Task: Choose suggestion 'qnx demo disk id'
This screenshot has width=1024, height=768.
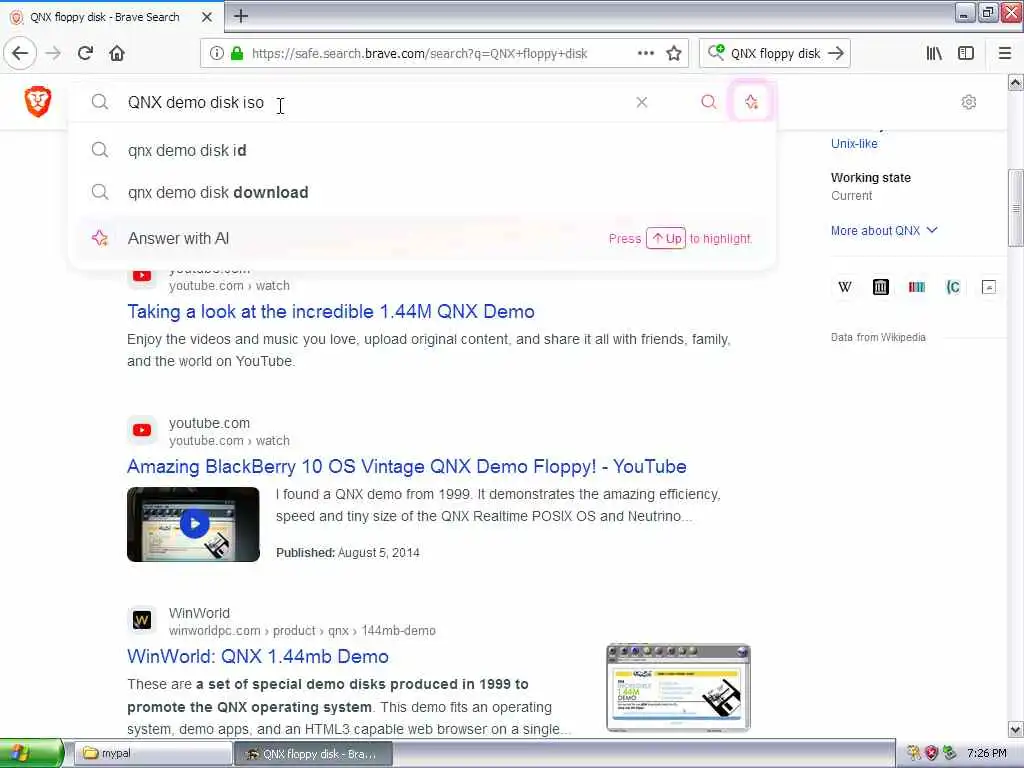Action: coord(422,150)
